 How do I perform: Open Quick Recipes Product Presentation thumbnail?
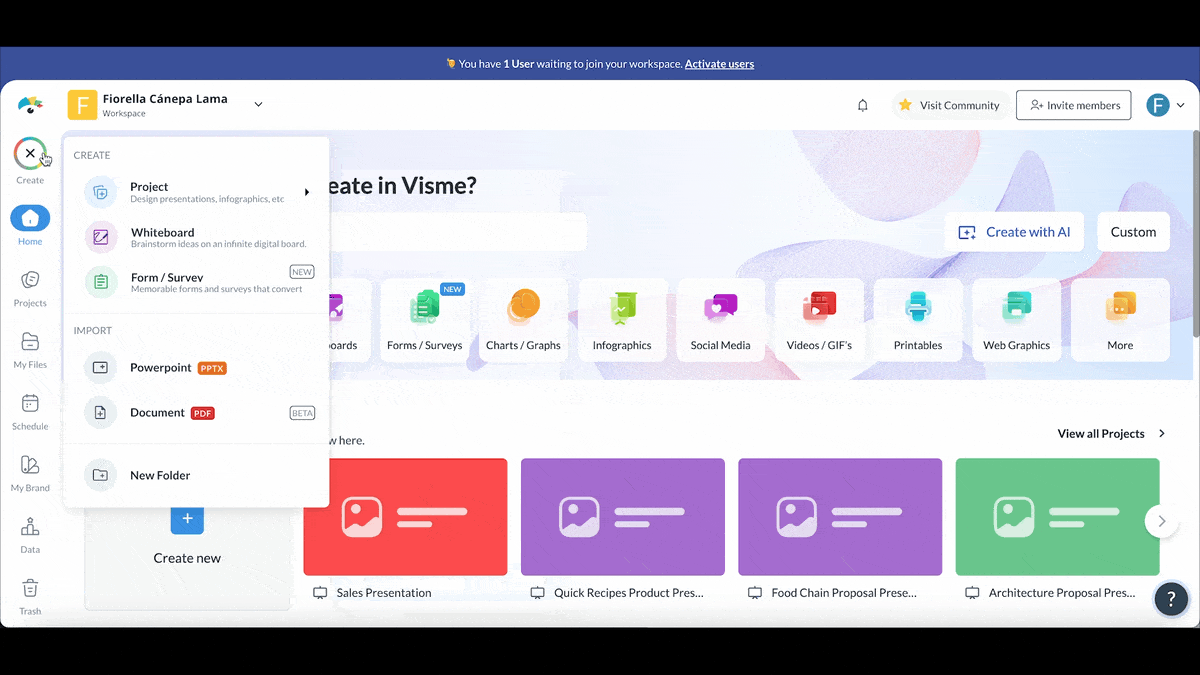(x=623, y=517)
